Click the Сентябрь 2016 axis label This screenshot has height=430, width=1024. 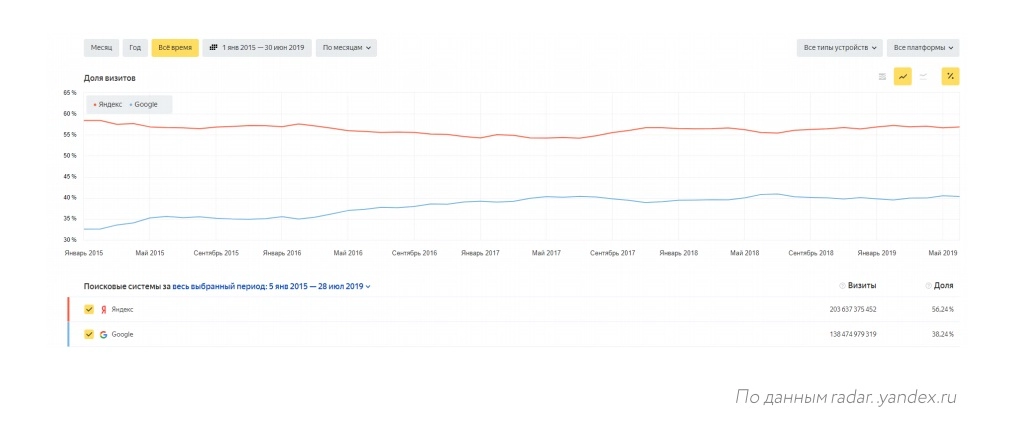point(414,253)
